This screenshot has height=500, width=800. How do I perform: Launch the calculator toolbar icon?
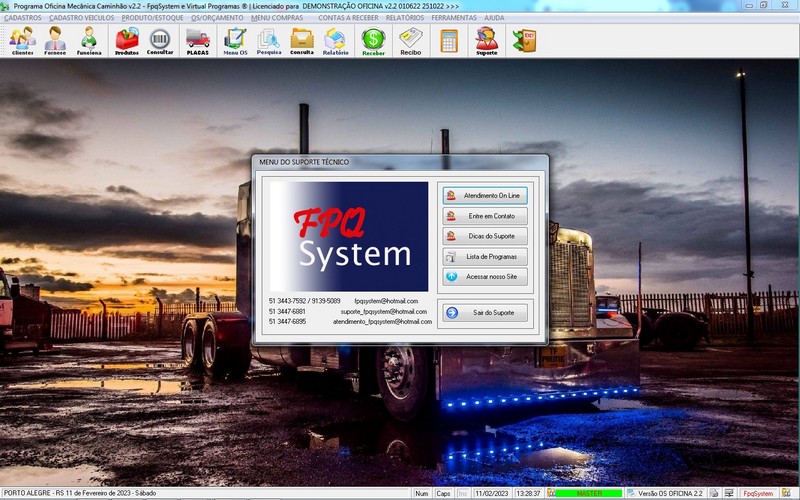pos(448,41)
